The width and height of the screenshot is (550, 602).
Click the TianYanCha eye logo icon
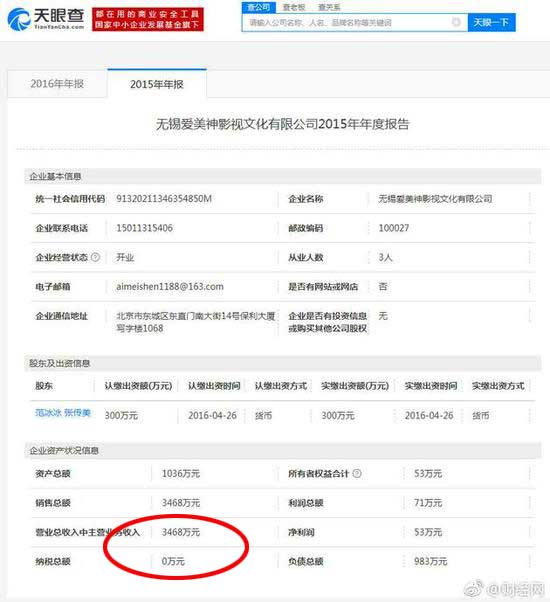coord(19,19)
